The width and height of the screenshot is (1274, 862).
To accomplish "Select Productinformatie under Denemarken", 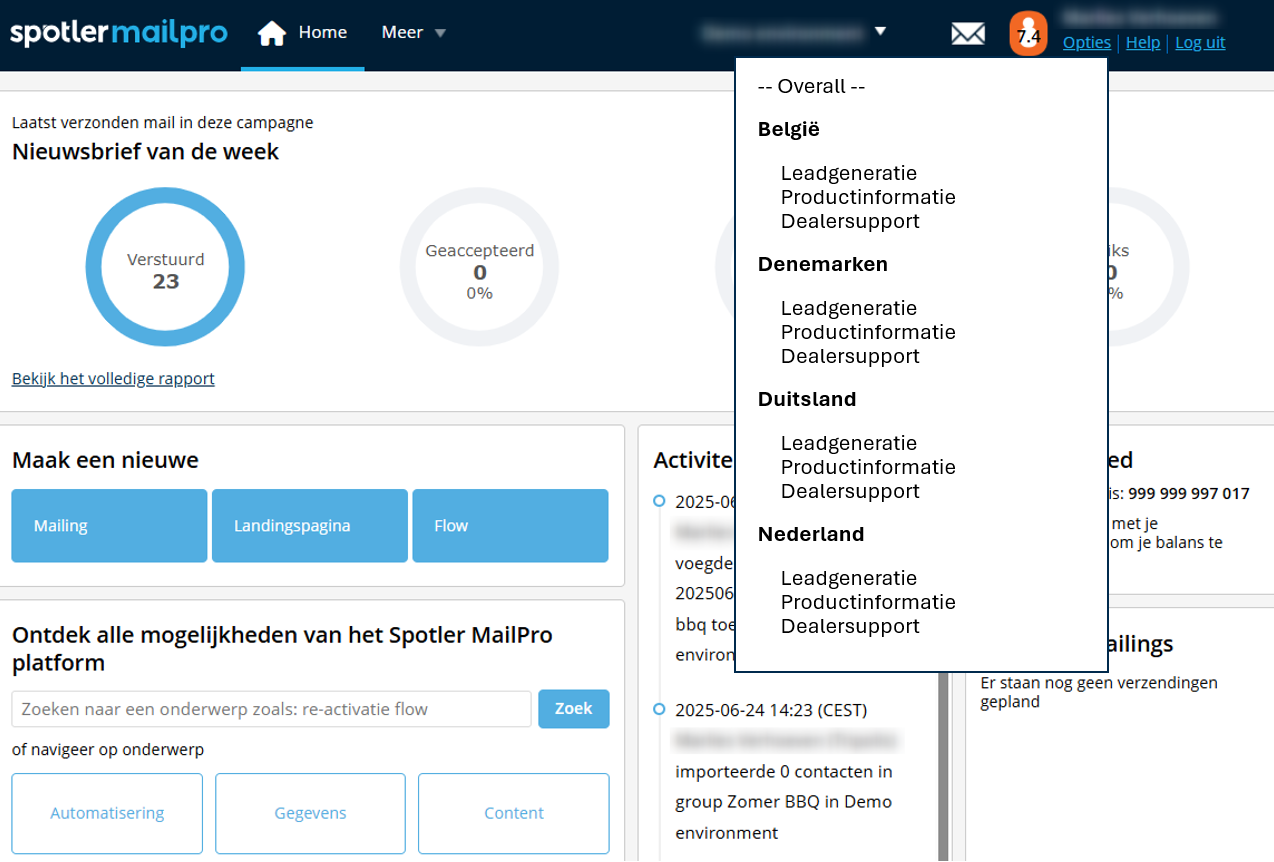I will pos(867,332).
